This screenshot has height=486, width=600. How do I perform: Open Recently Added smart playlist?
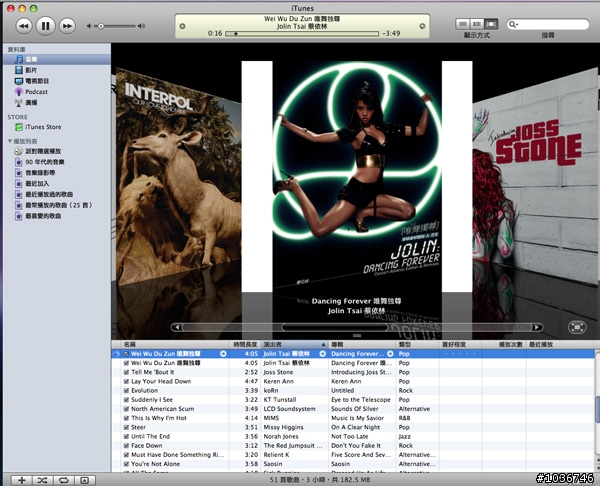coord(57,184)
